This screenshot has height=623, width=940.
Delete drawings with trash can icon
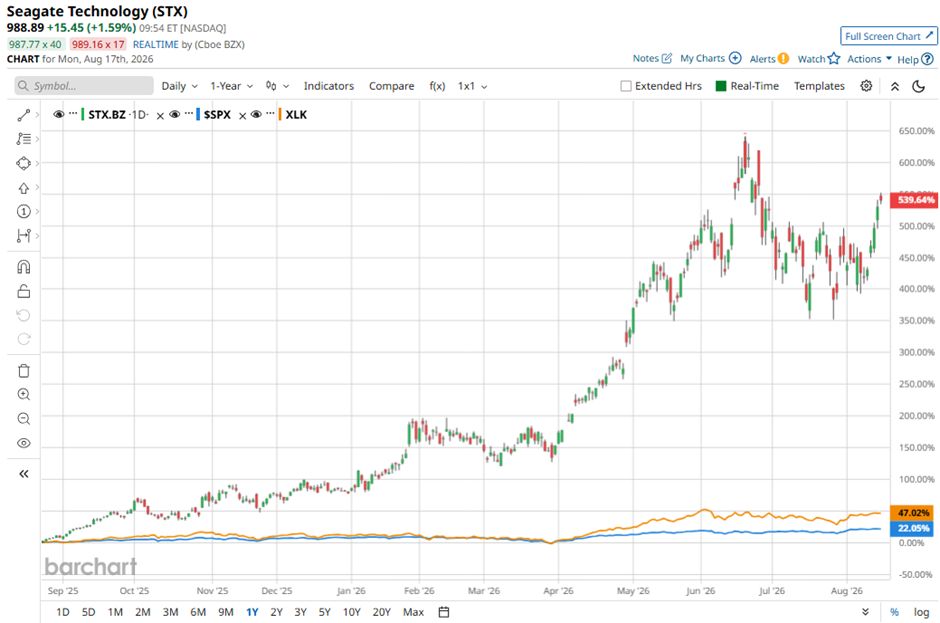(23, 371)
